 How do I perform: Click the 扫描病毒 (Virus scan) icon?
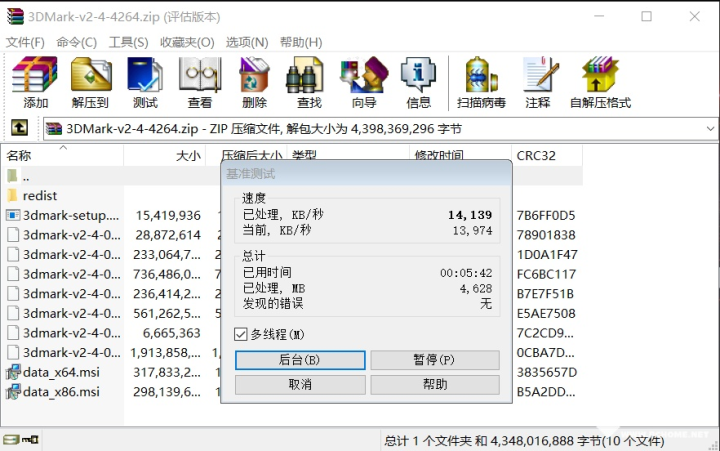pos(481,74)
